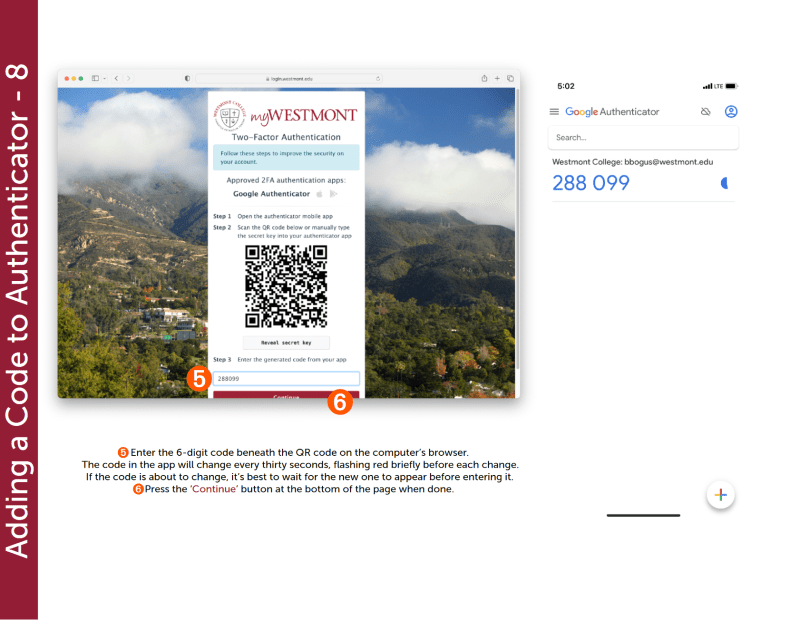Go back in Safari browser
This screenshot has height=620, width=800.
click(116, 78)
